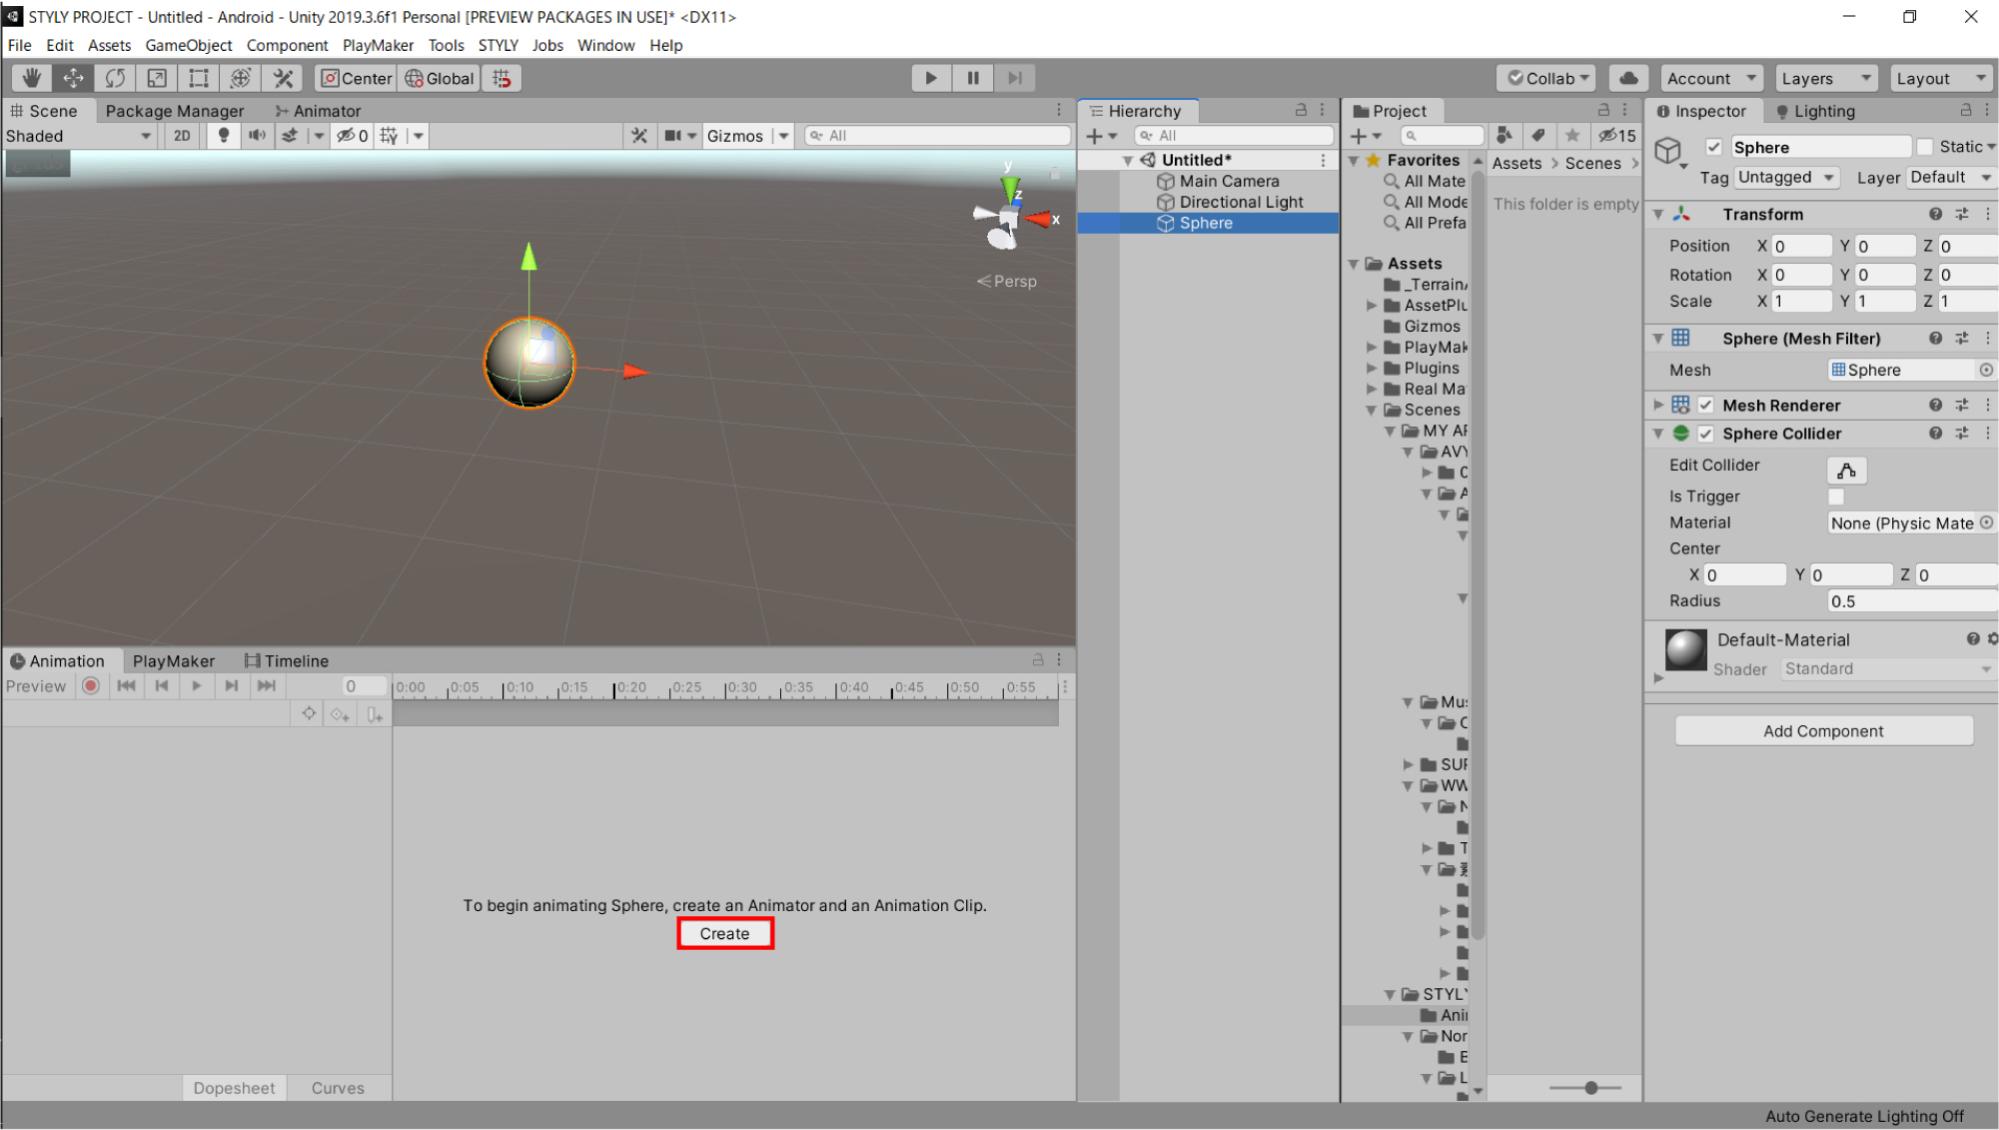
Task: Open the Layout dropdown
Action: click(x=1942, y=78)
